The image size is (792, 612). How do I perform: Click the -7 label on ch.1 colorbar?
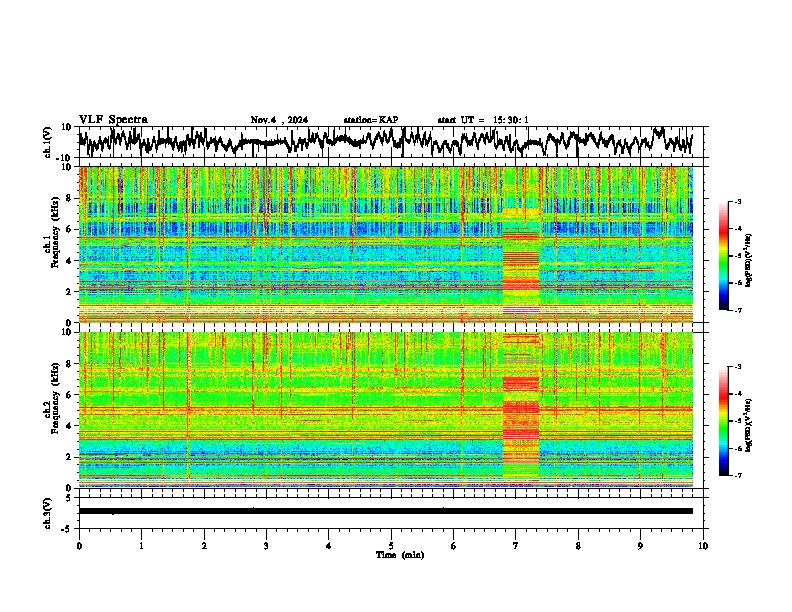[737, 310]
